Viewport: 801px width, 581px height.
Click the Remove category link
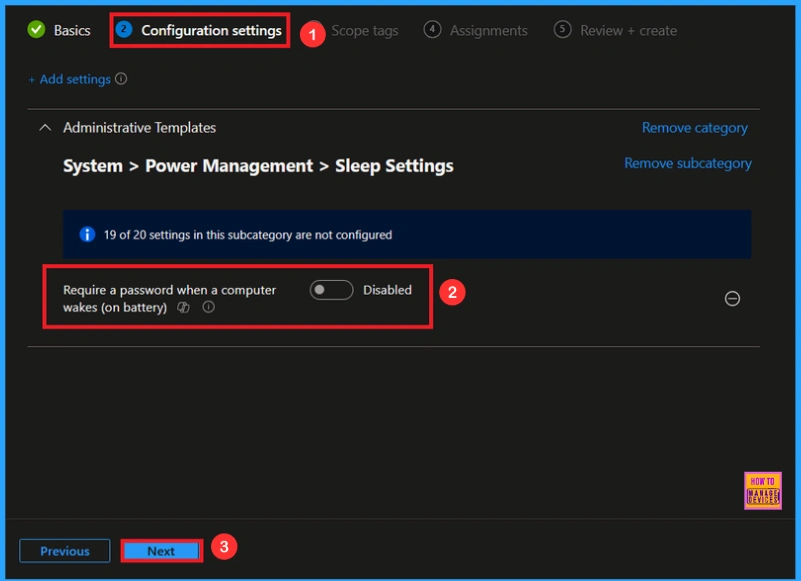coord(693,127)
